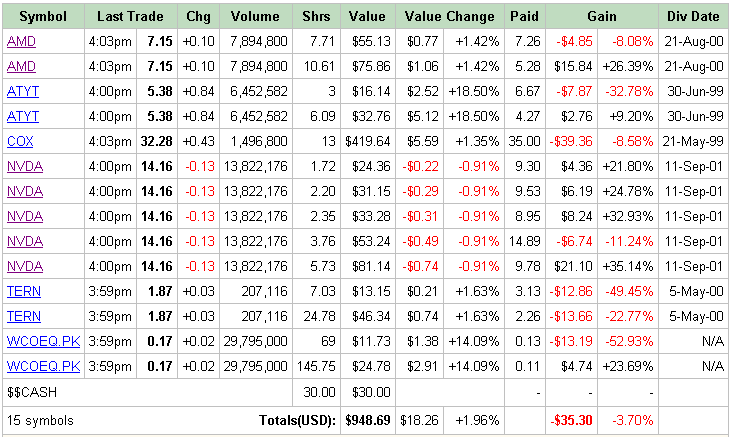
Task: Click the +35.14% gain percentage
Action: [628, 267]
